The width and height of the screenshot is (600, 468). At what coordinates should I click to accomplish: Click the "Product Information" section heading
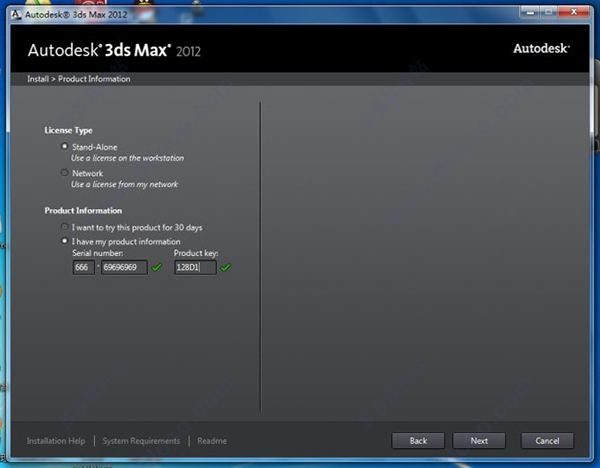[x=83, y=210]
